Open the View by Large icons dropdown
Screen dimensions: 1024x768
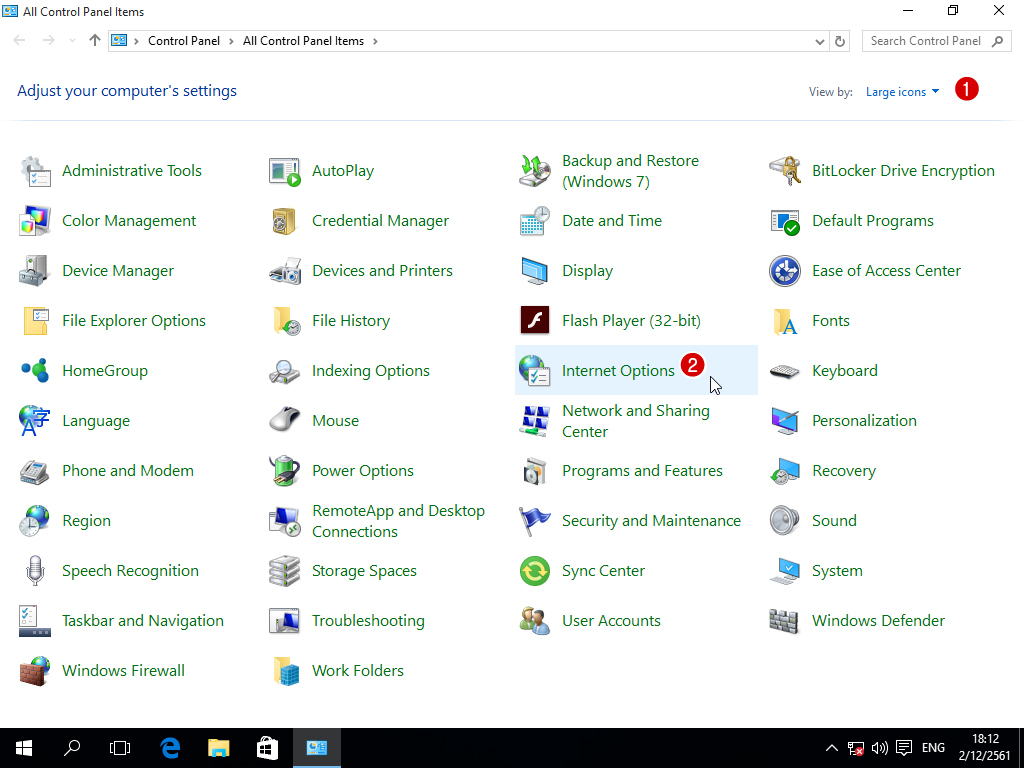(x=902, y=92)
